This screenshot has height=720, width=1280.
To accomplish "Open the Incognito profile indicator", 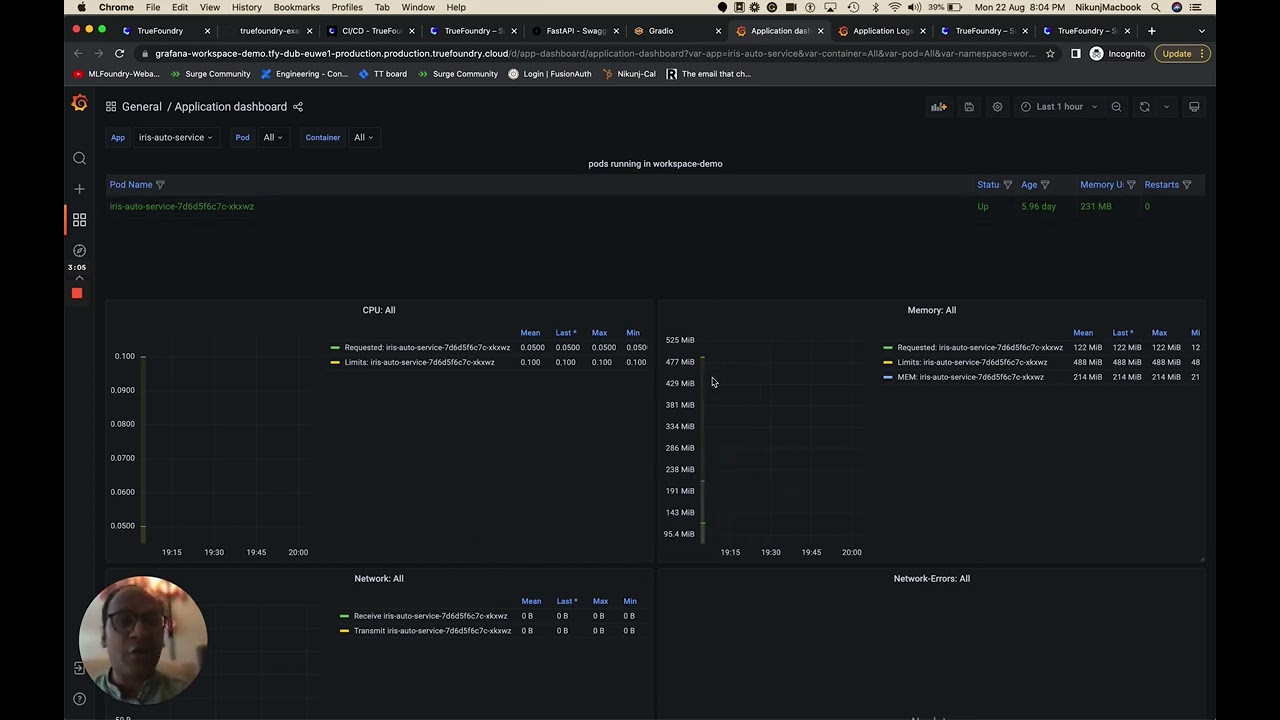I will [1117, 54].
